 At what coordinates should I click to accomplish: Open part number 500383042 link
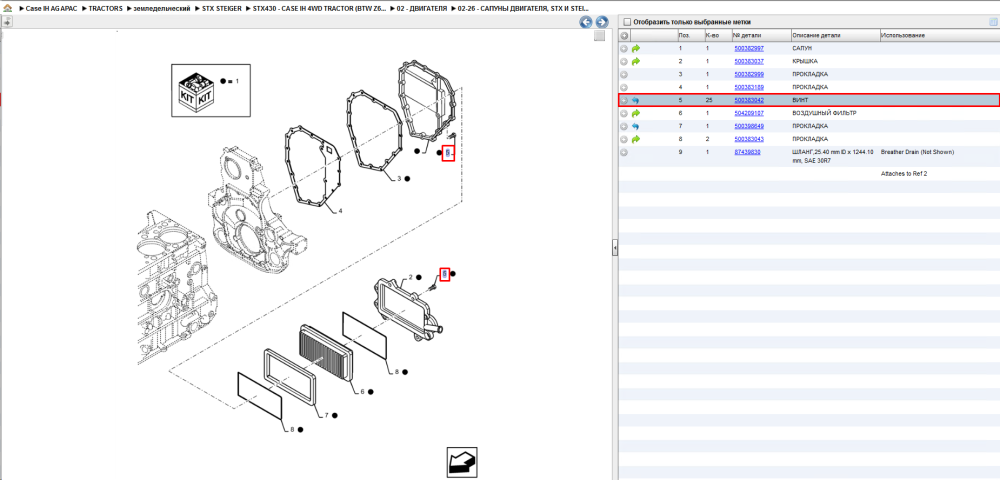(x=749, y=100)
